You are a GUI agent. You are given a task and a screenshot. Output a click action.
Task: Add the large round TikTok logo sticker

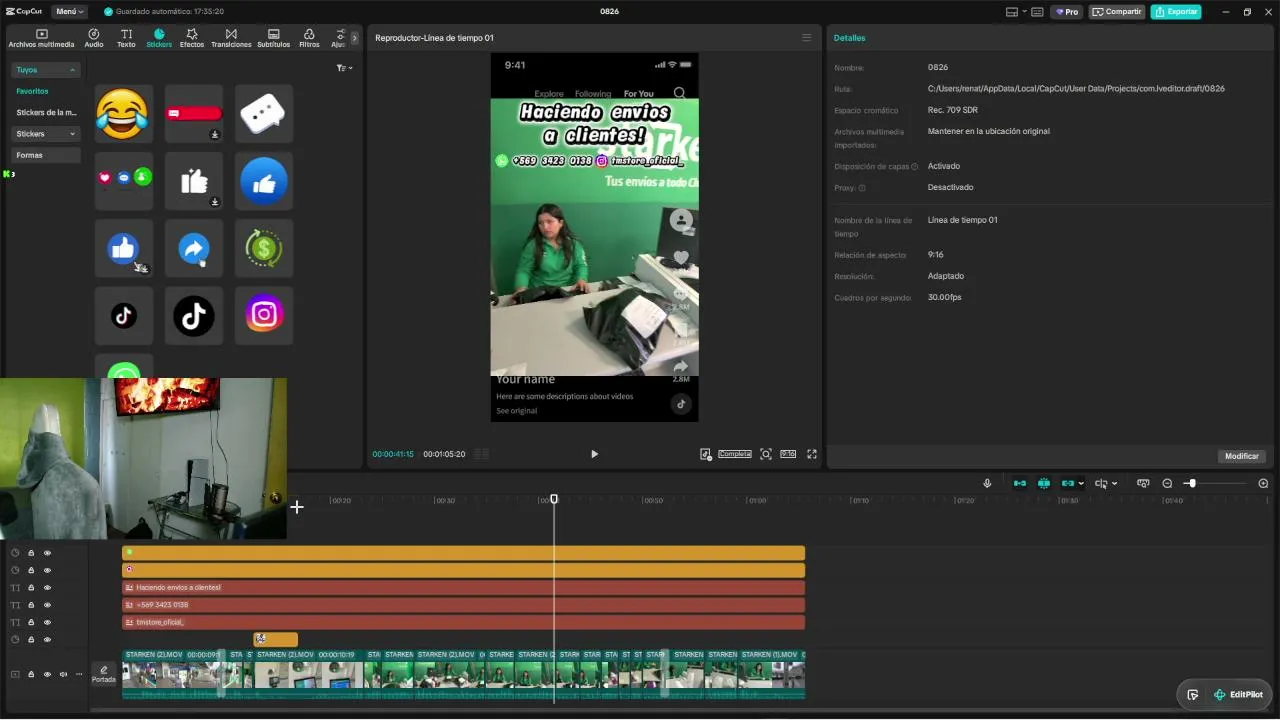193,316
